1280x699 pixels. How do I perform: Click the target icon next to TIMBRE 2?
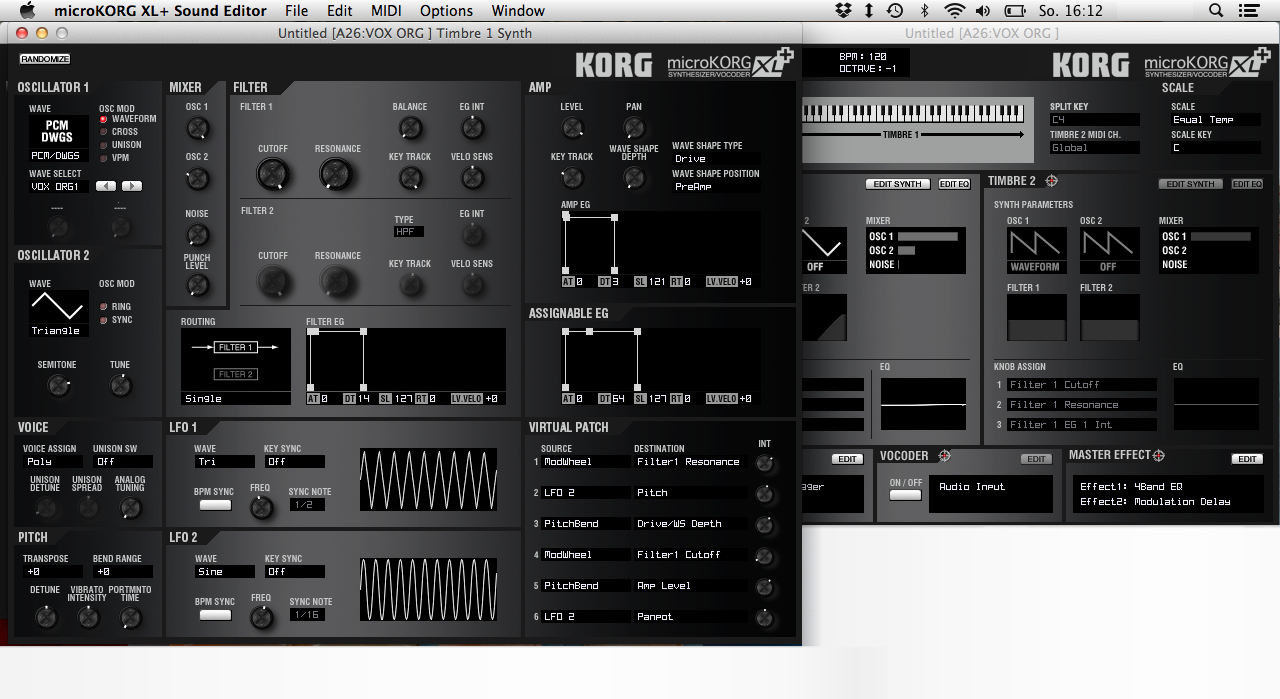pos(1051,181)
